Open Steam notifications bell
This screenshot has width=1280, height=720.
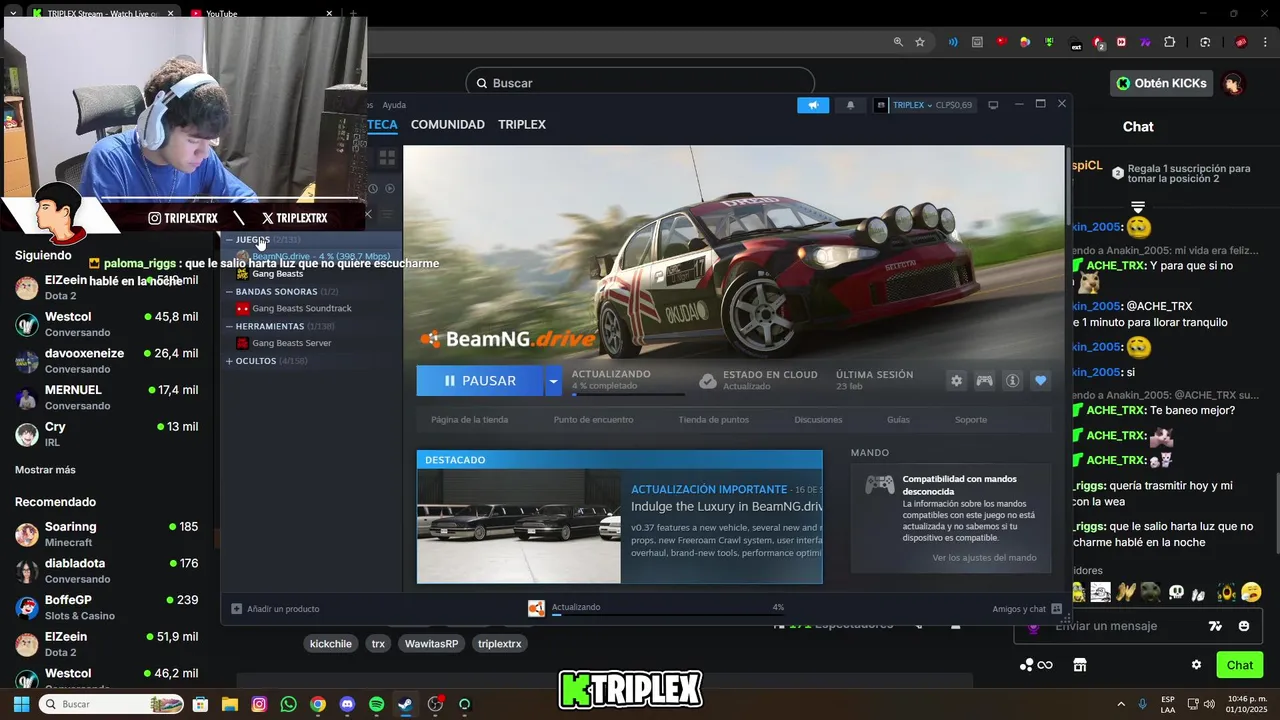[x=851, y=105]
